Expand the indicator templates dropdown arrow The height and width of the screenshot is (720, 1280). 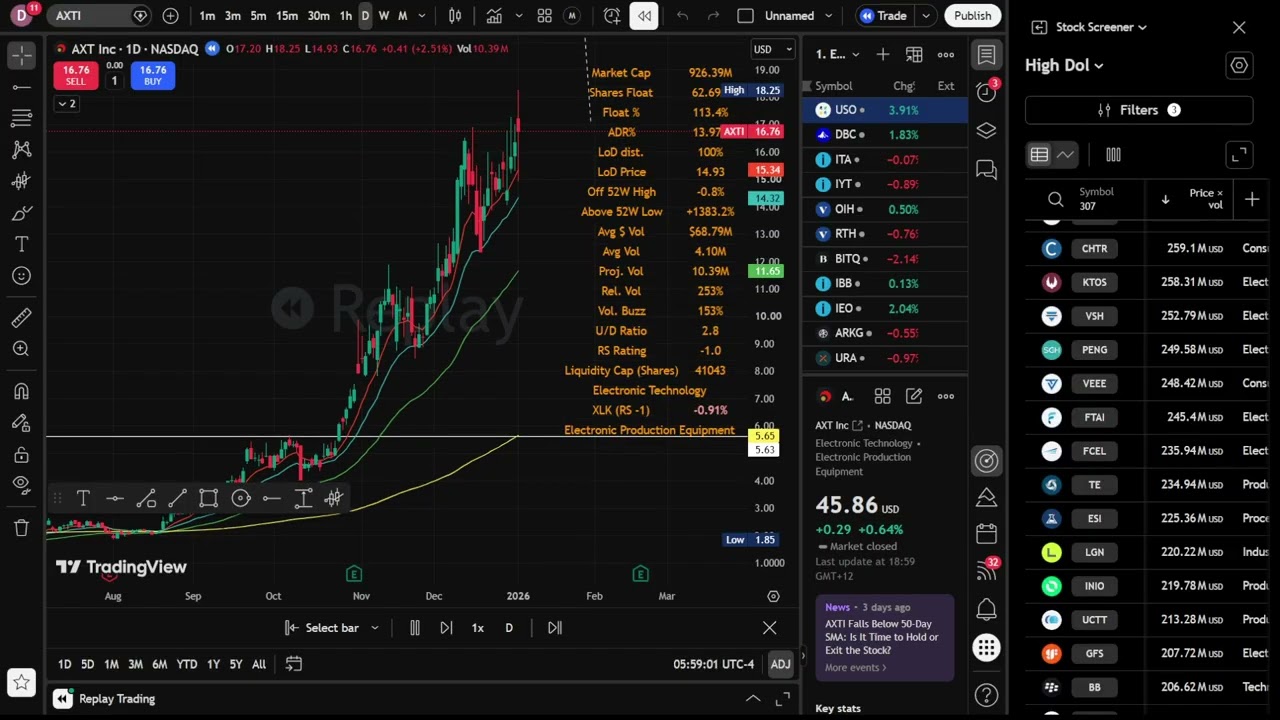point(519,16)
